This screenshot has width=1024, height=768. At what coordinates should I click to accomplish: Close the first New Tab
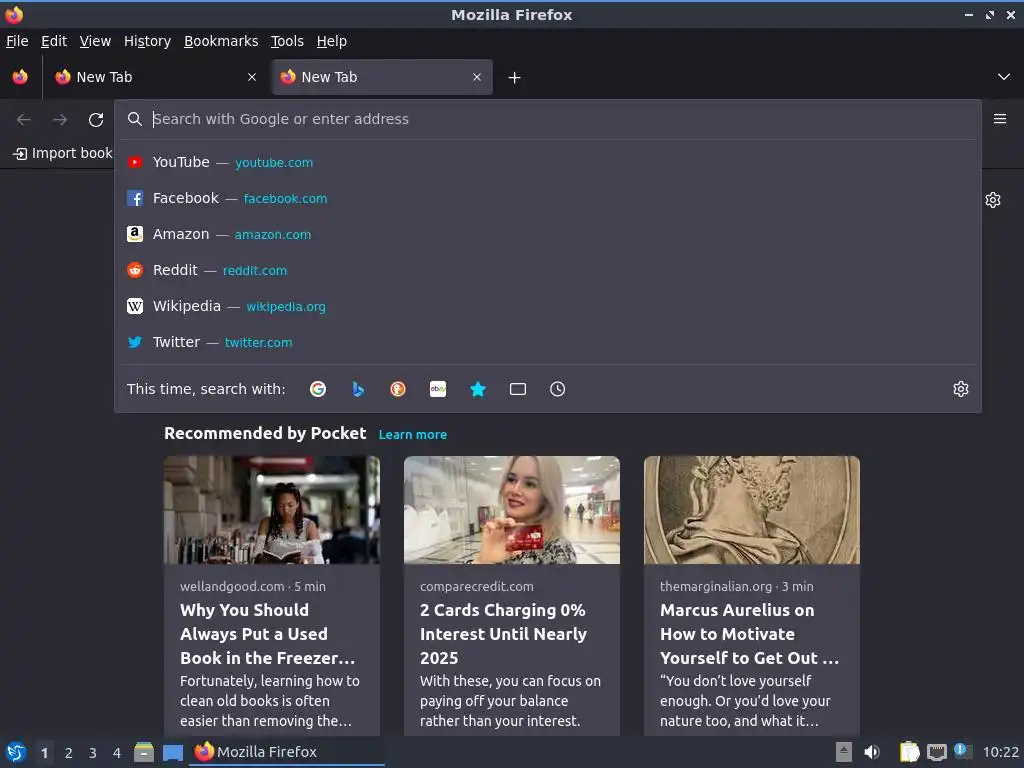point(252,77)
